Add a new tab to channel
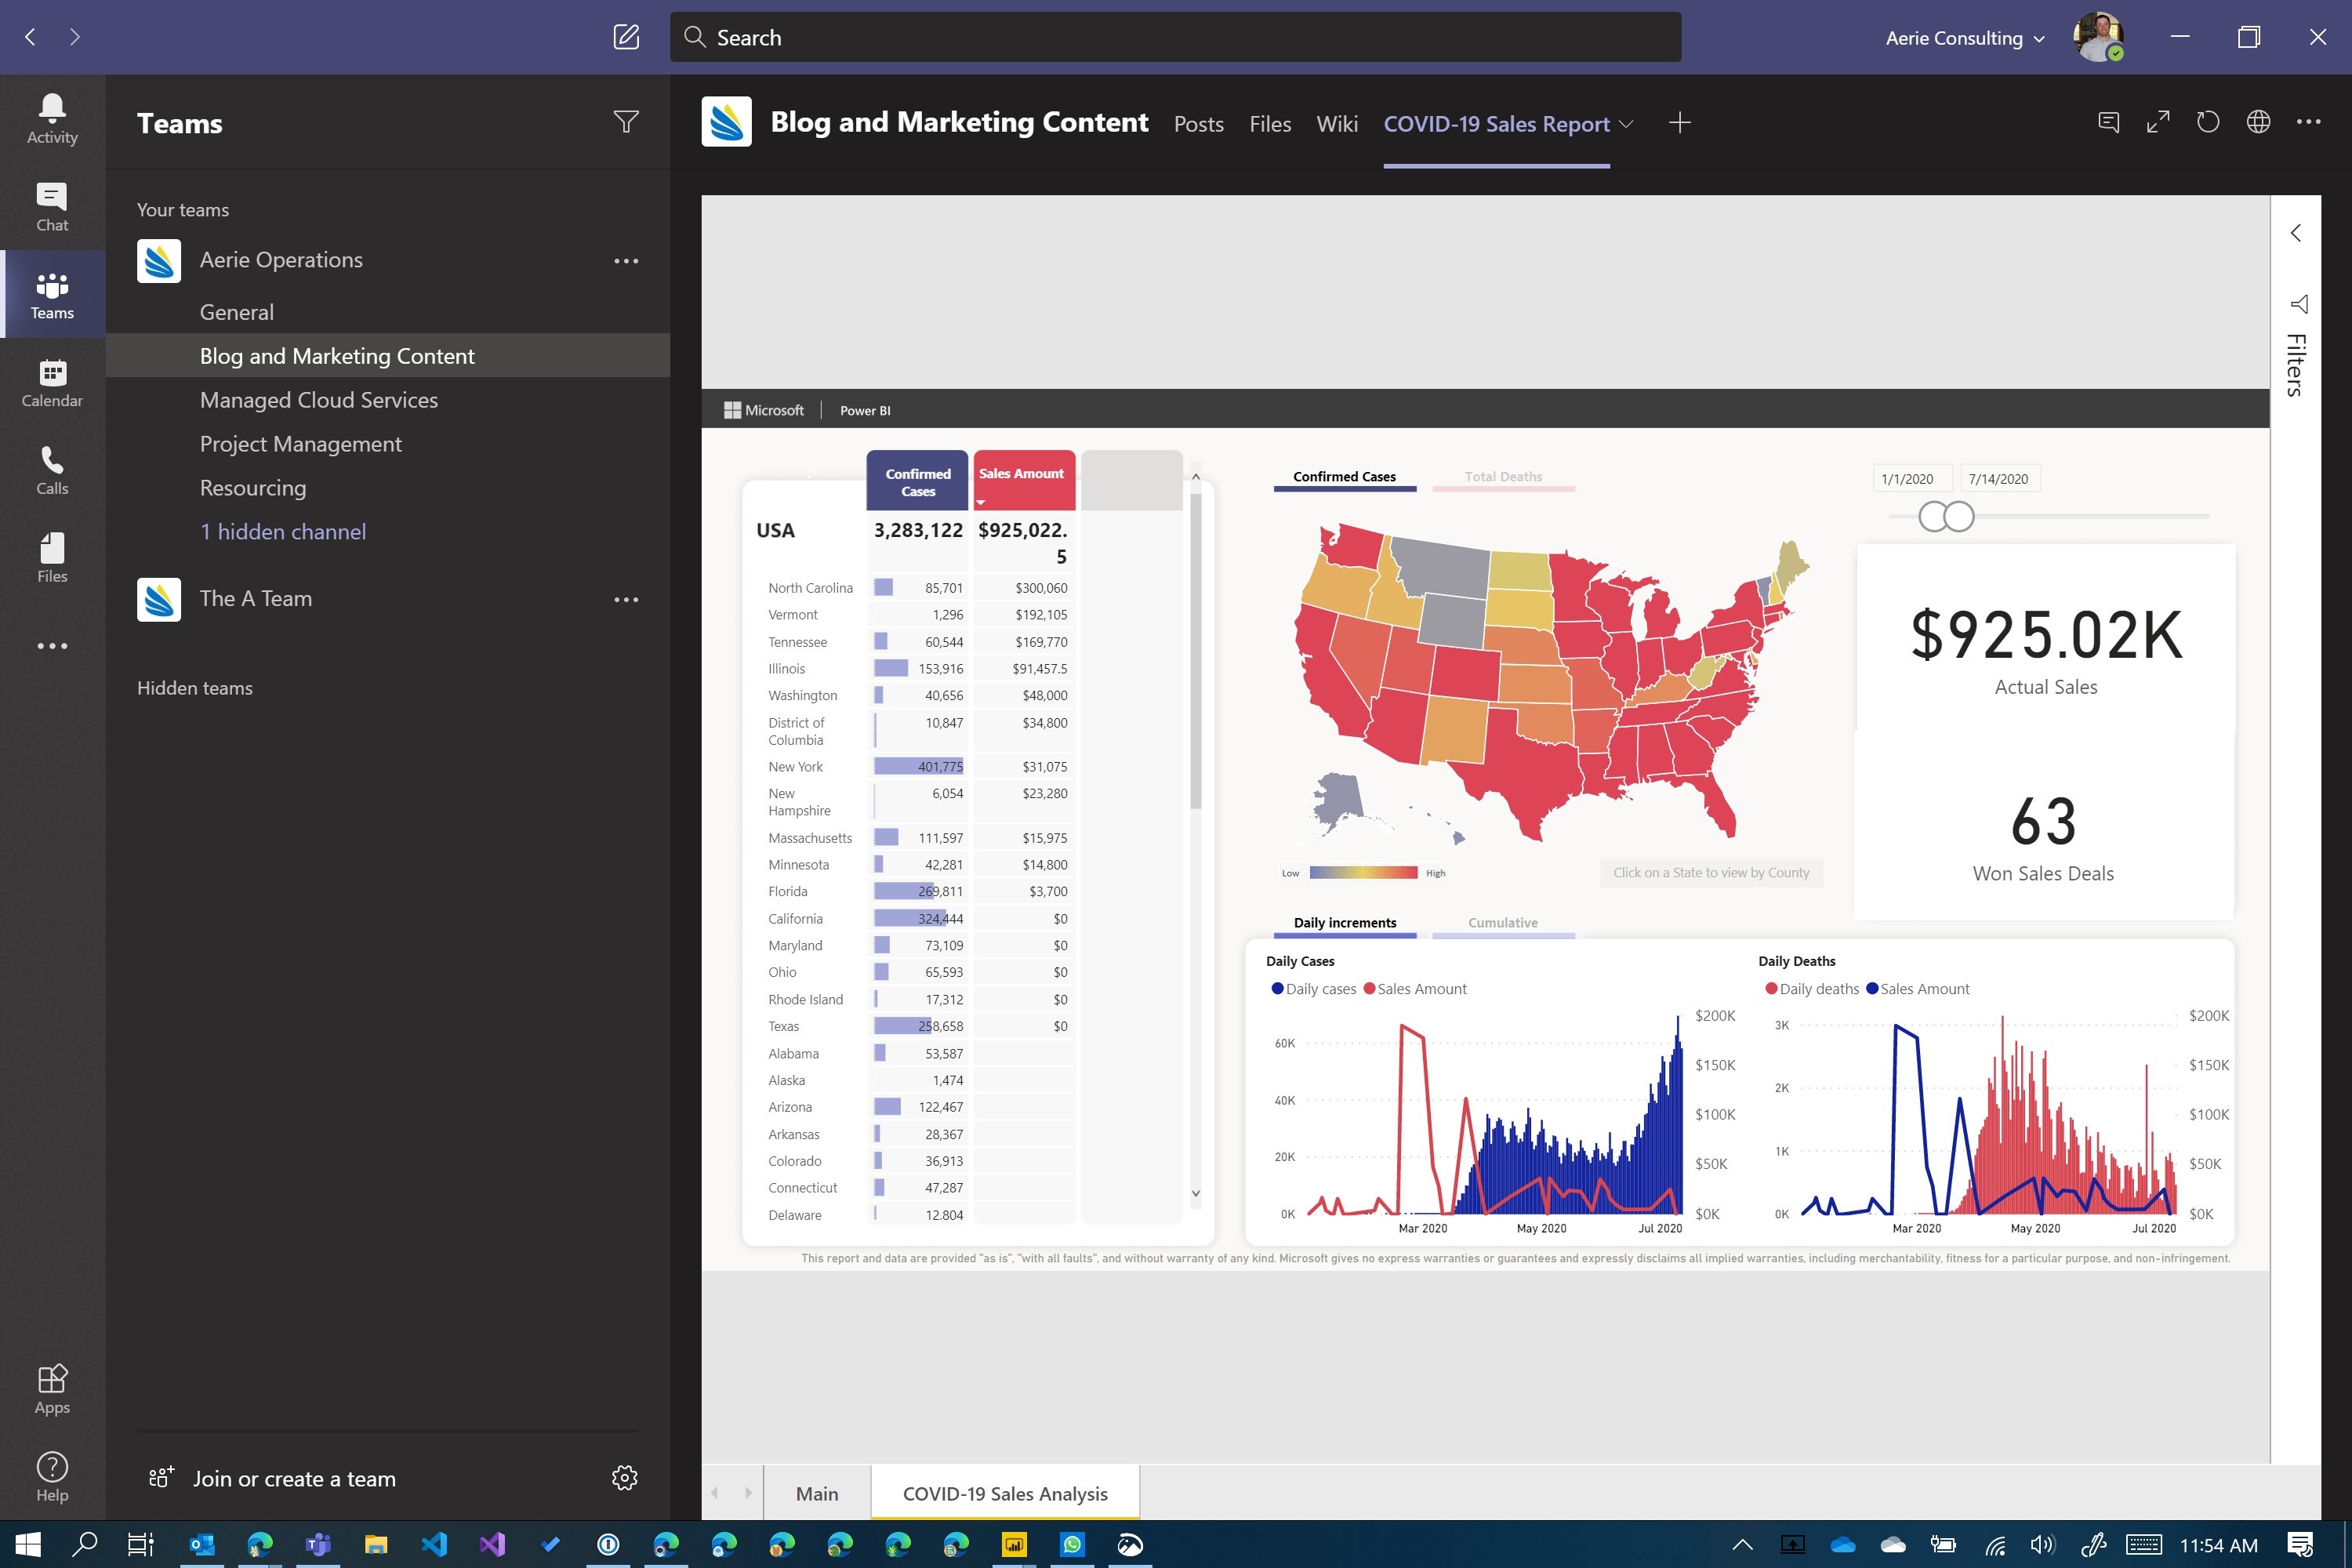The image size is (2352, 1568). [1680, 123]
